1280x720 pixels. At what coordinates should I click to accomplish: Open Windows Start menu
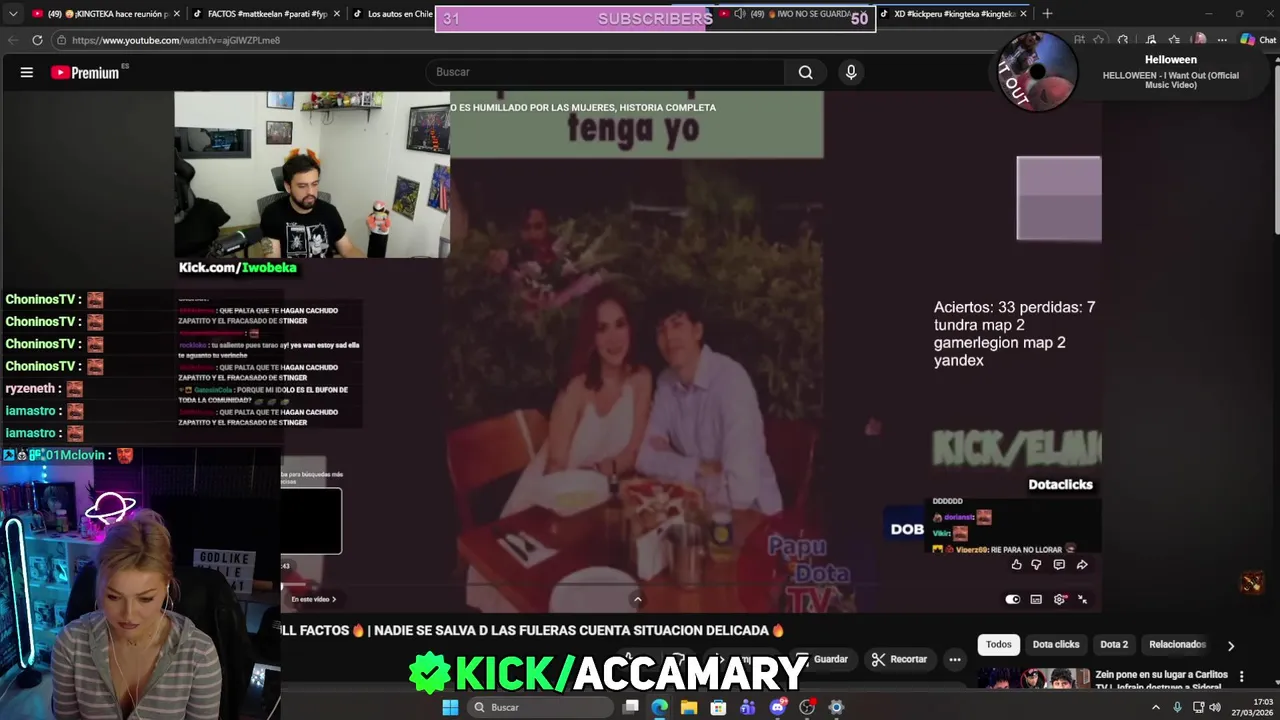[450, 707]
